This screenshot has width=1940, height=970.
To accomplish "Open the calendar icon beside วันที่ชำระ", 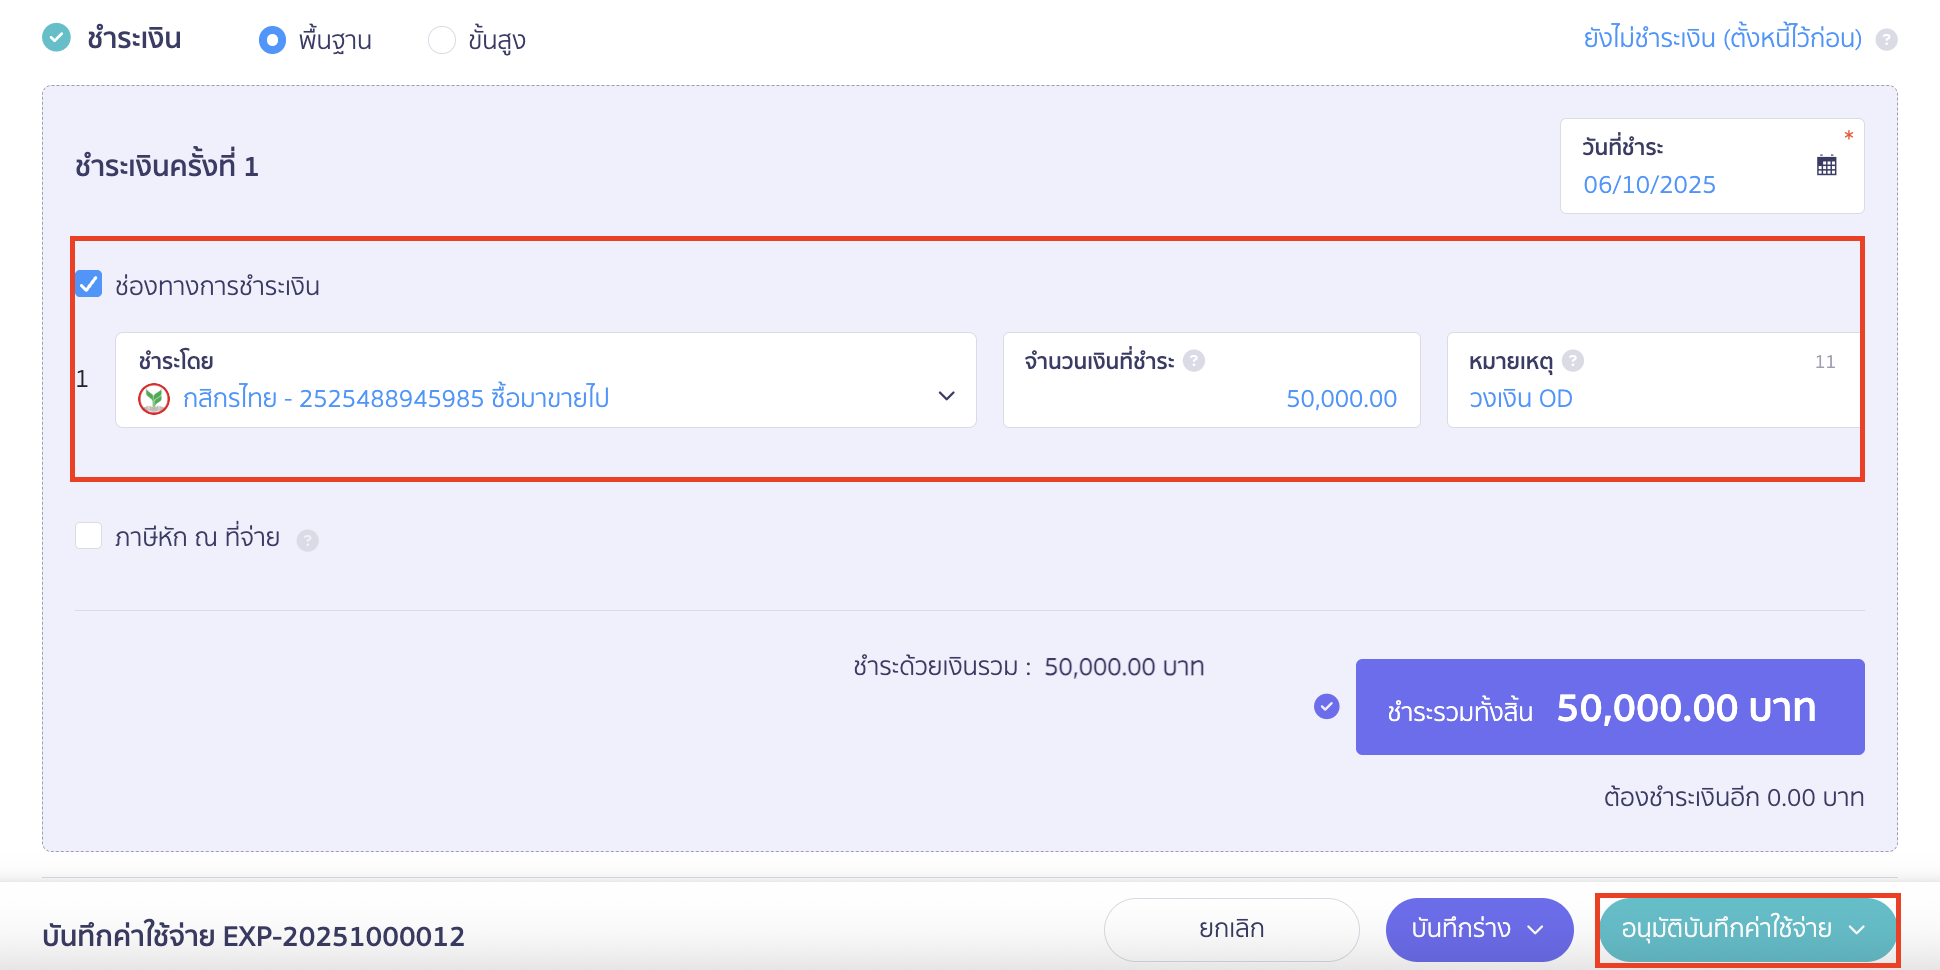I will click(x=1827, y=164).
